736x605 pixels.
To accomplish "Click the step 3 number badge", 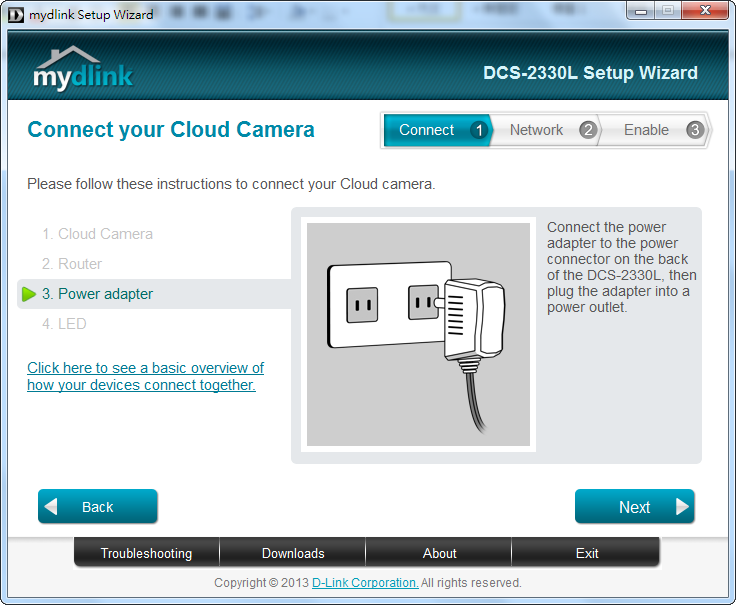I will click(694, 130).
